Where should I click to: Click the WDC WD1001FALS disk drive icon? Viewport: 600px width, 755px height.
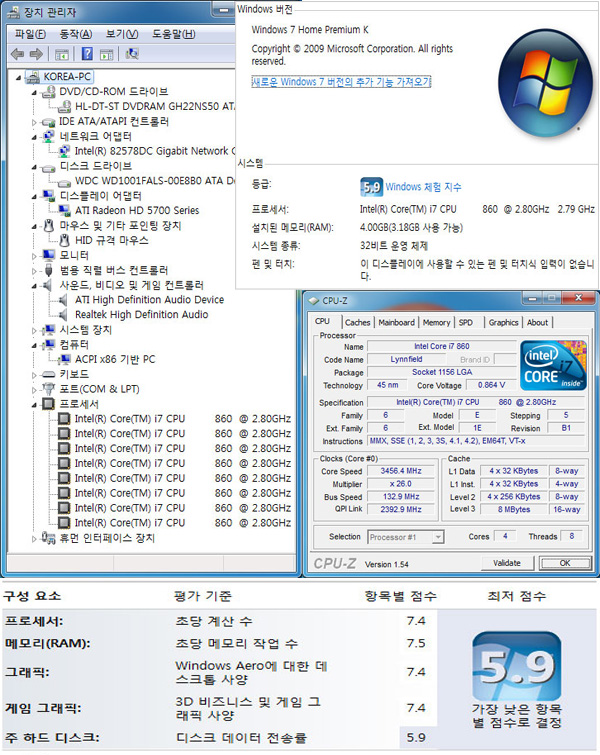(64, 182)
